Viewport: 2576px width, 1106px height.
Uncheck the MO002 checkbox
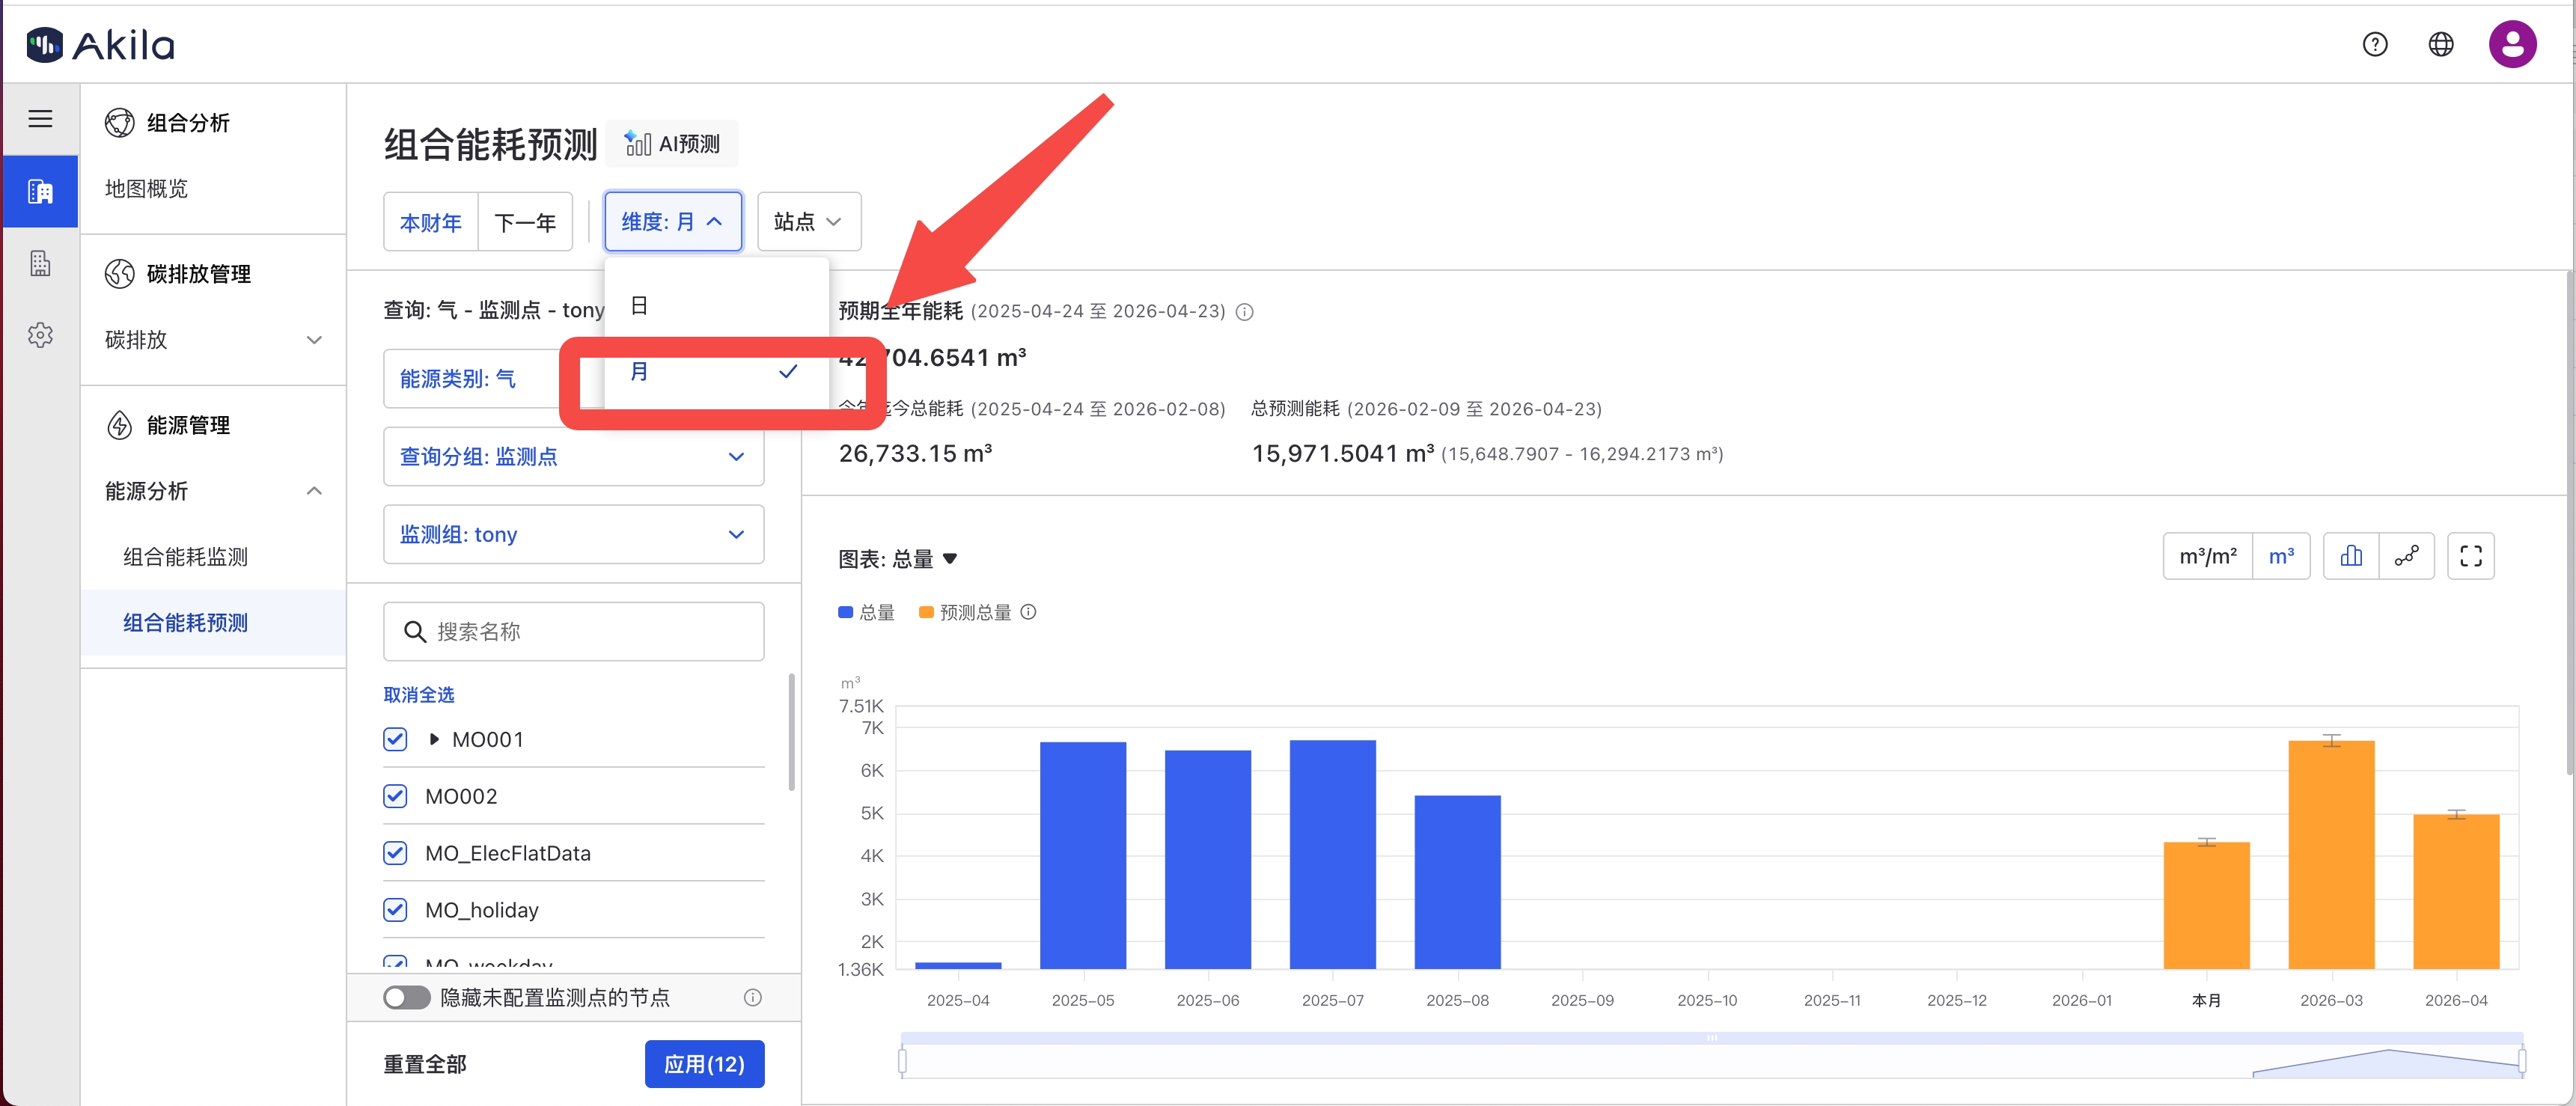click(395, 796)
